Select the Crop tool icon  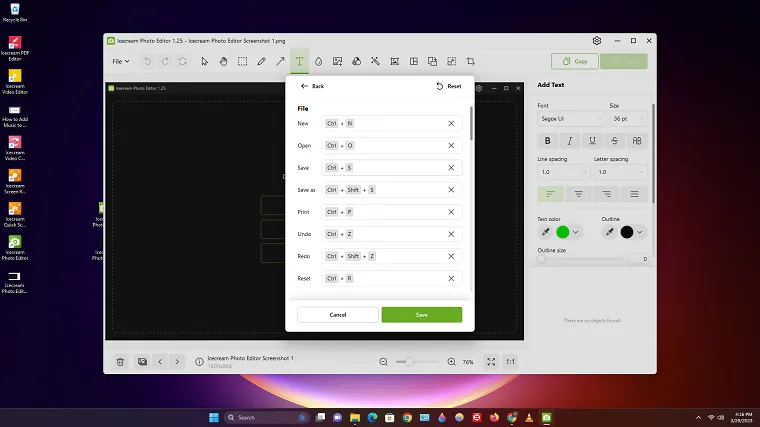(x=470, y=61)
